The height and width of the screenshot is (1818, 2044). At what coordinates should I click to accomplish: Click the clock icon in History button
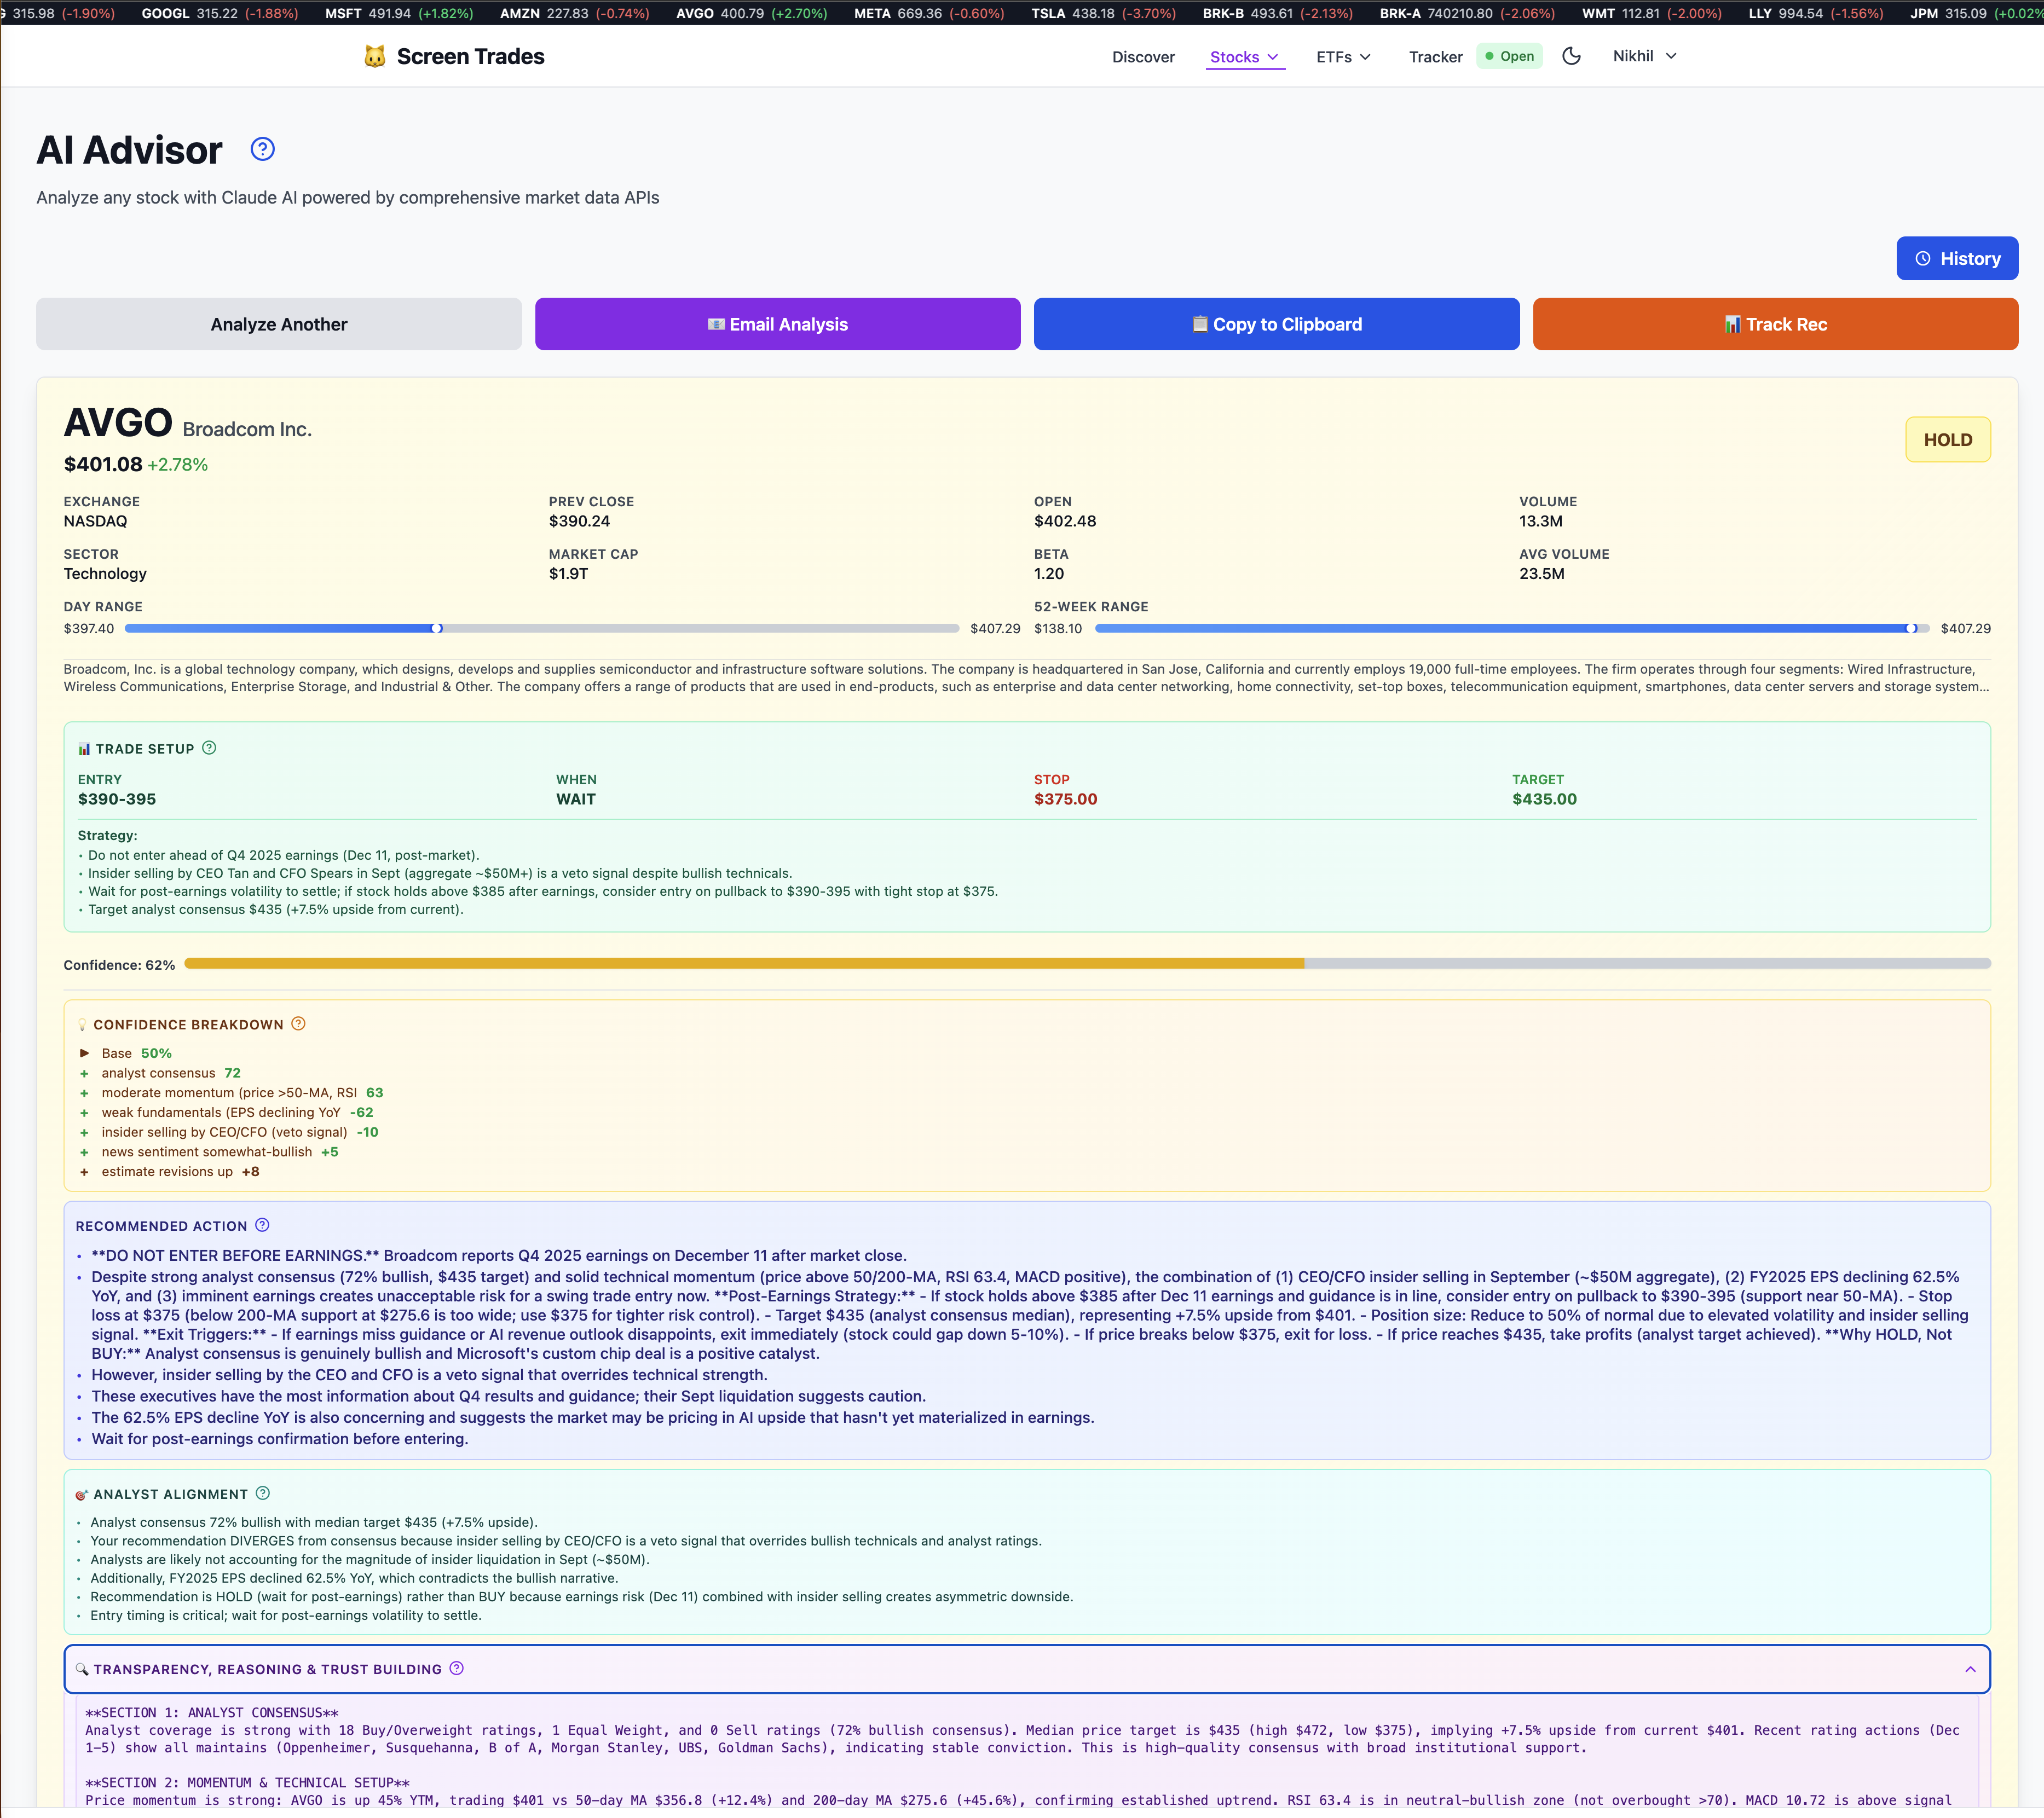[1923, 258]
